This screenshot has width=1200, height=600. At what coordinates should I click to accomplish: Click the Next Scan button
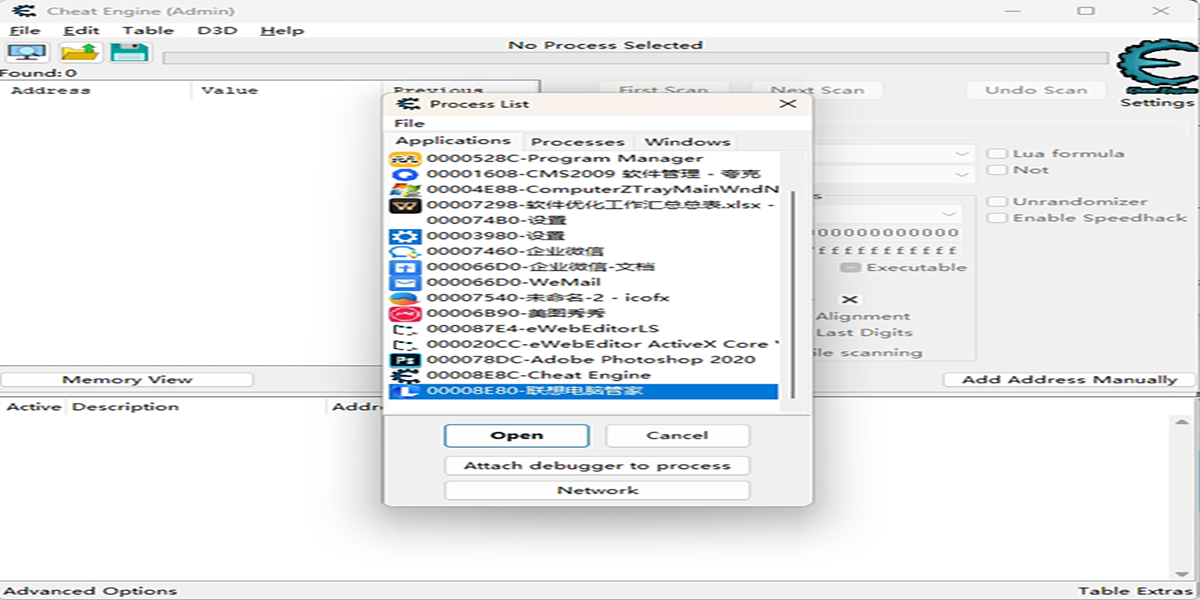click(x=817, y=90)
